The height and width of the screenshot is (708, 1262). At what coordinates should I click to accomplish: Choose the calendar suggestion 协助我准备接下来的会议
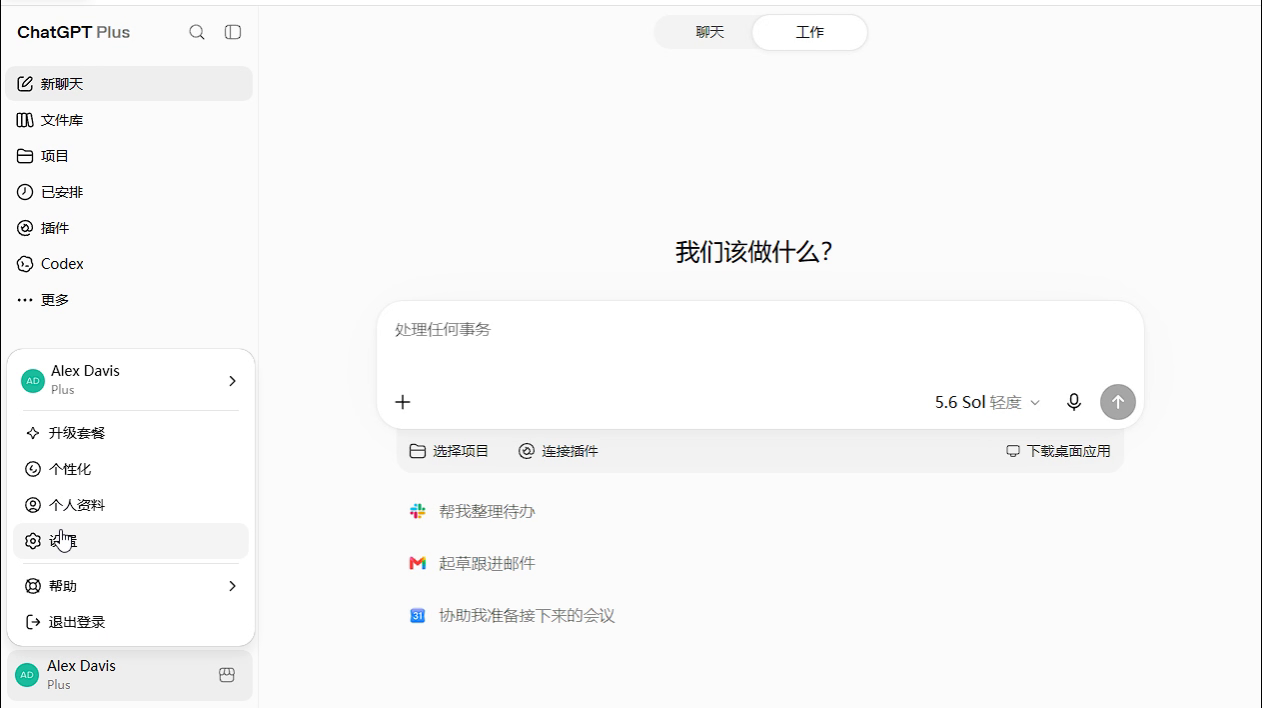point(512,615)
